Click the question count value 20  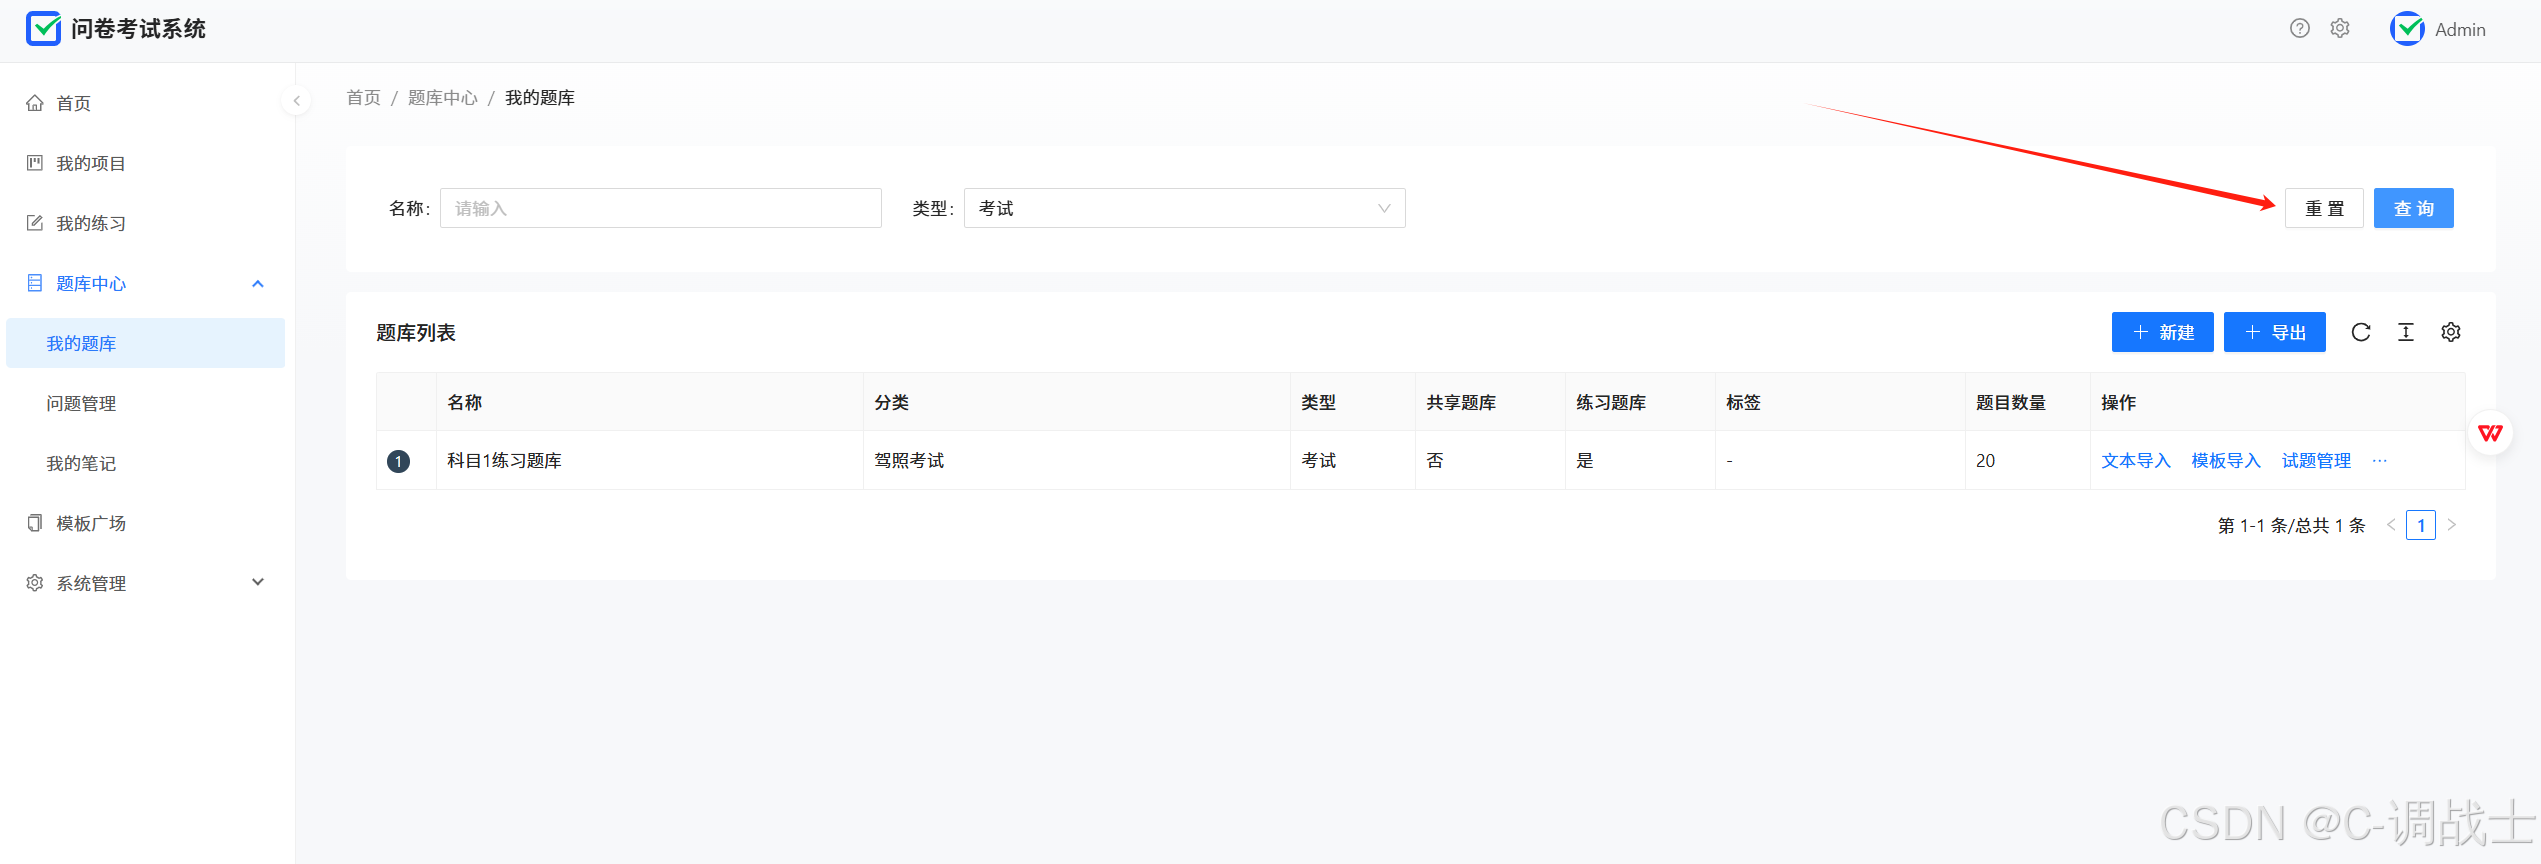pyautogui.click(x=1985, y=460)
